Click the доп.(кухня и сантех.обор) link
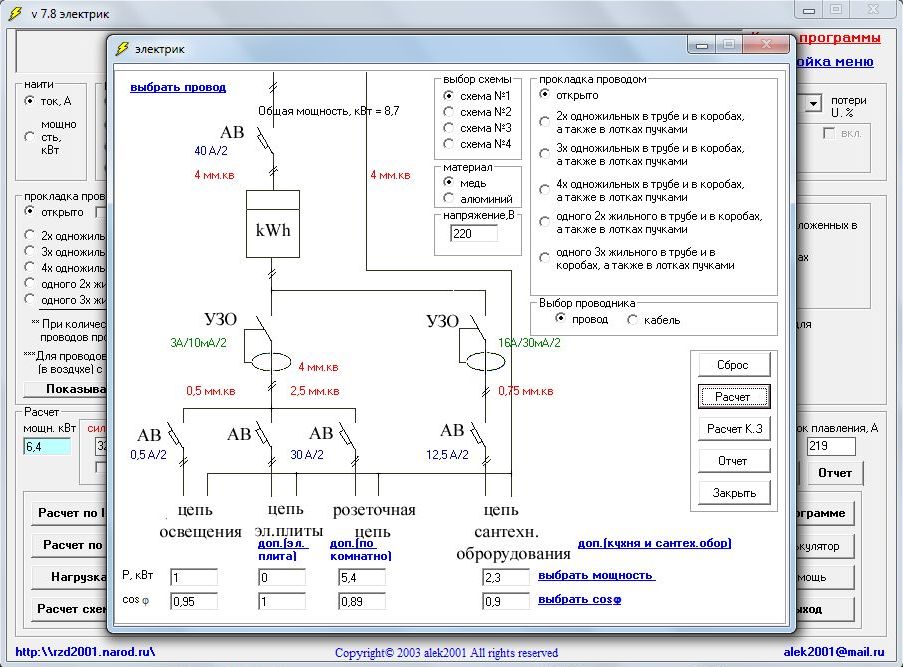Viewport: 903px width, 667px height. [x=654, y=543]
